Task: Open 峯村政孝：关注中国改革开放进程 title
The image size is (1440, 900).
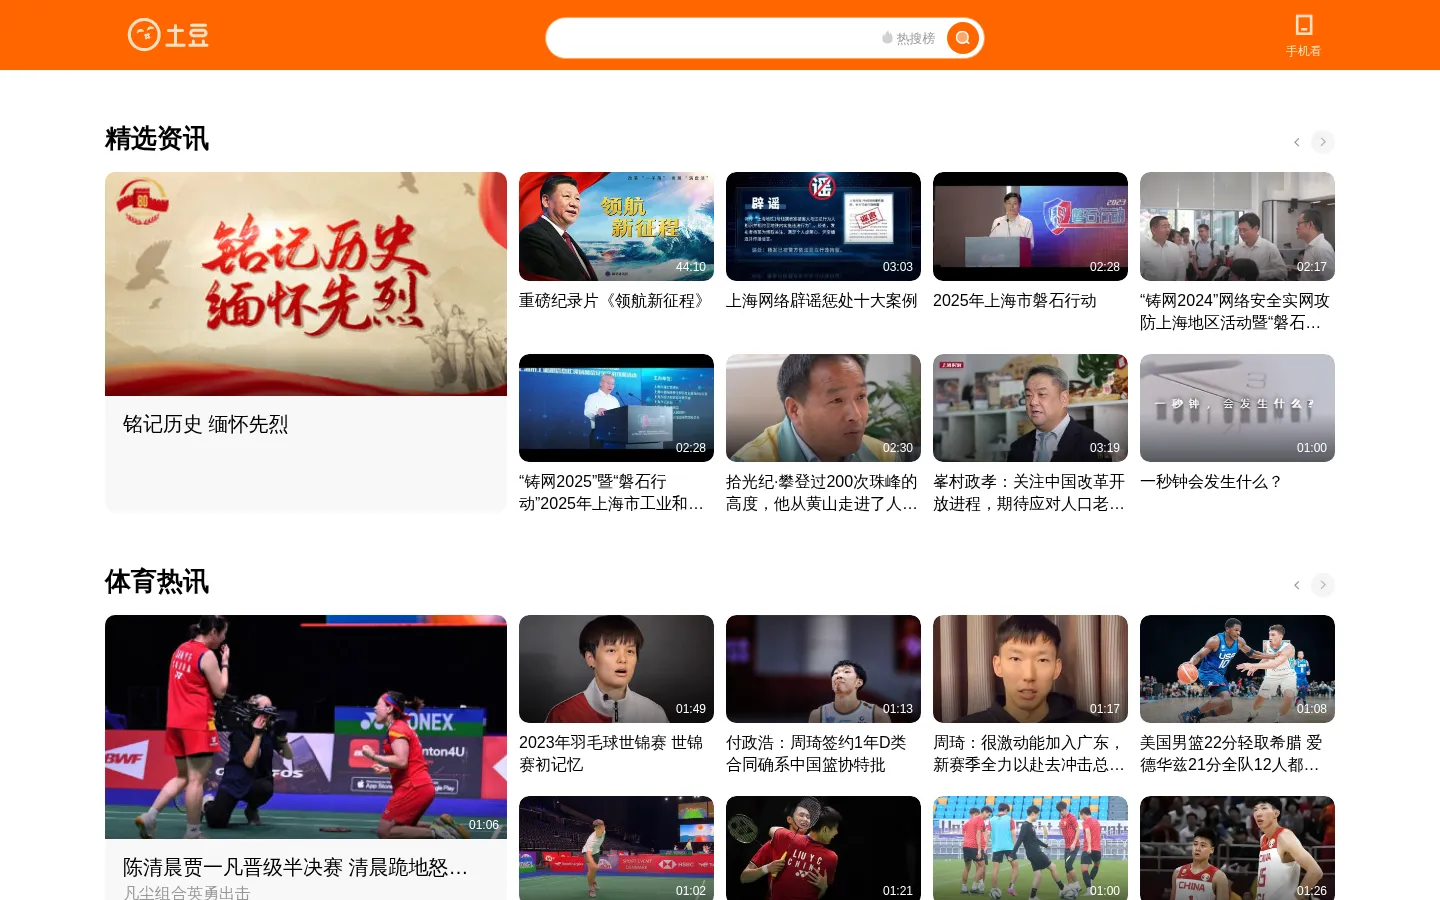Action: tap(1029, 493)
